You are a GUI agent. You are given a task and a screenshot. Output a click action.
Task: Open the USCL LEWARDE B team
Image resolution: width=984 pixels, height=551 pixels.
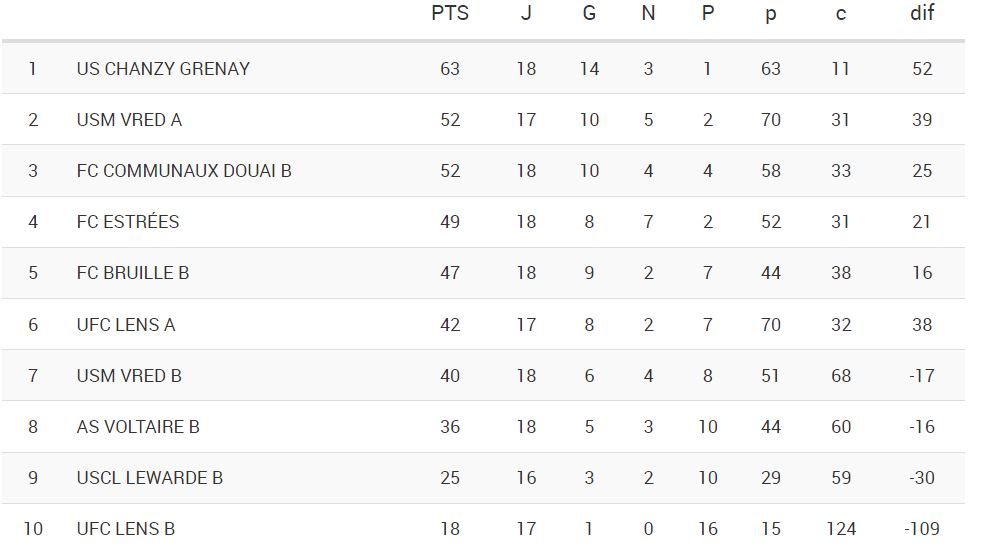point(150,478)
